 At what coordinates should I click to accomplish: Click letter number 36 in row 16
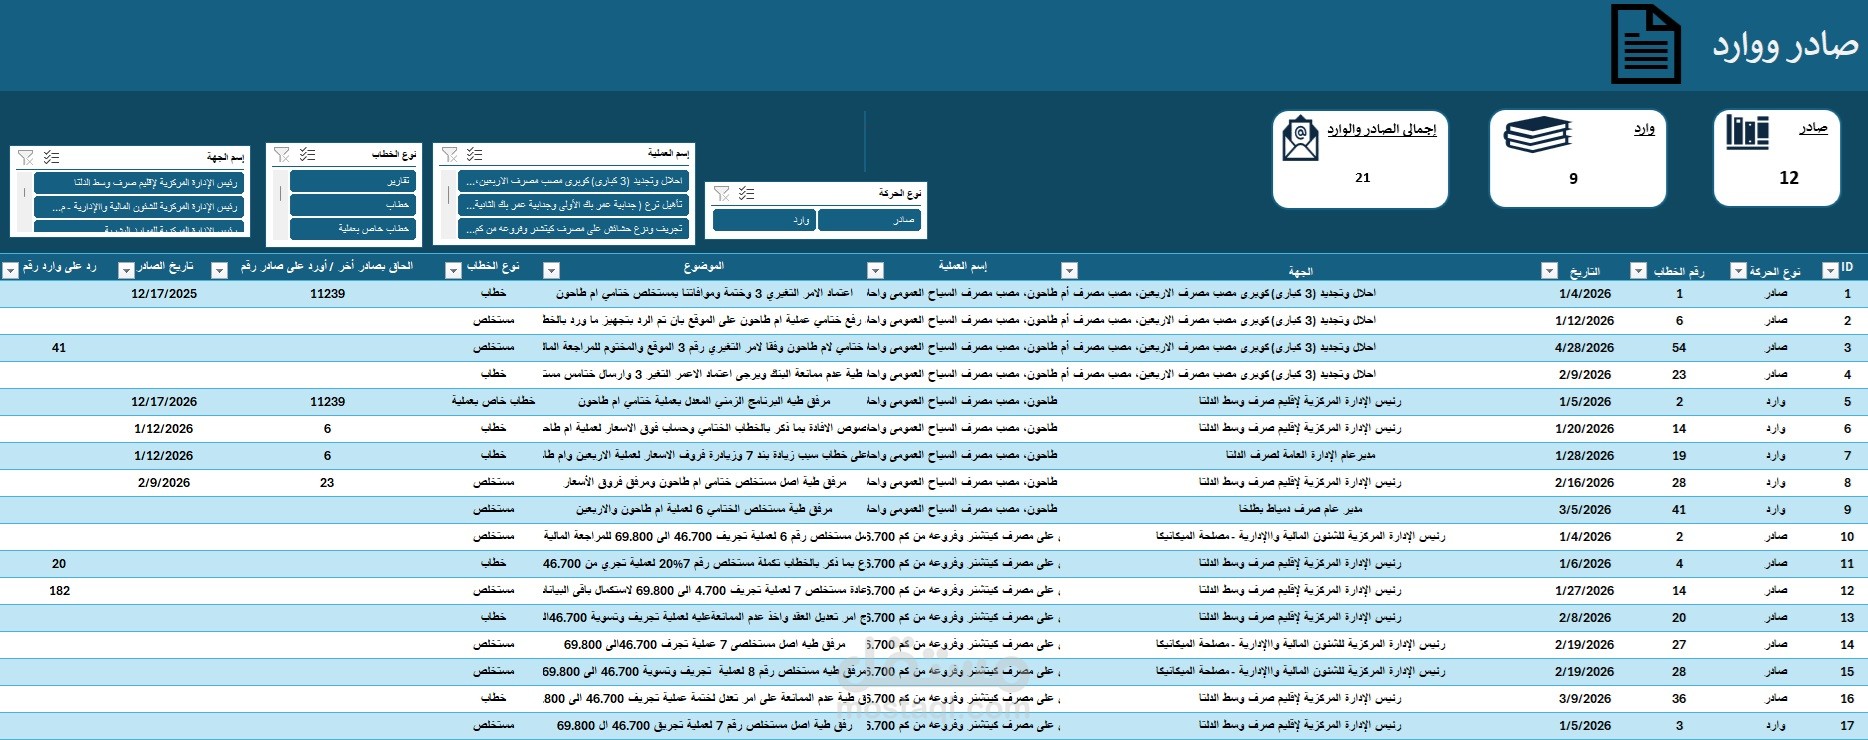pos(1679,699)
